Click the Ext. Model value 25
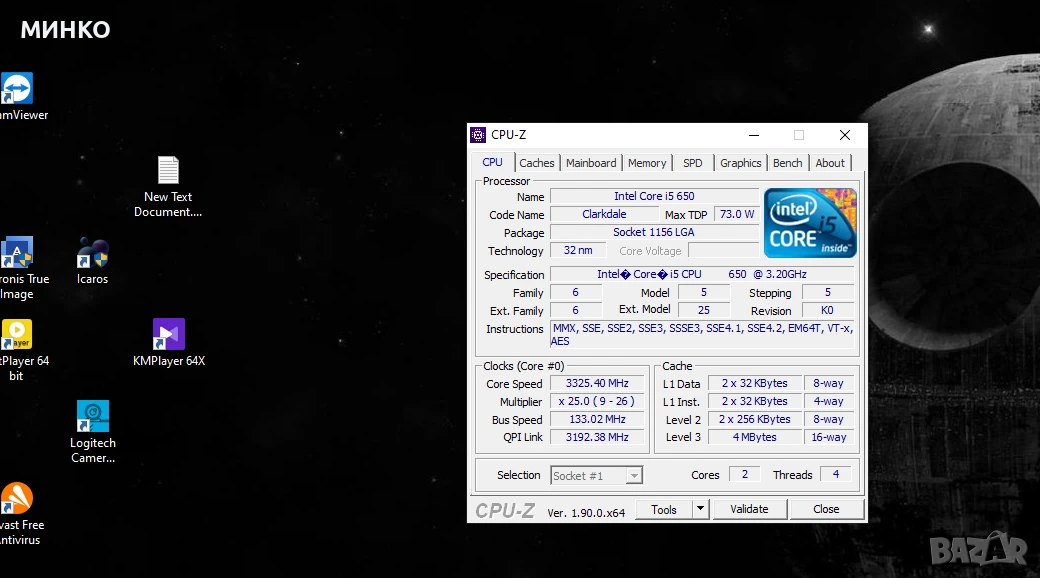 click(704, 311)
